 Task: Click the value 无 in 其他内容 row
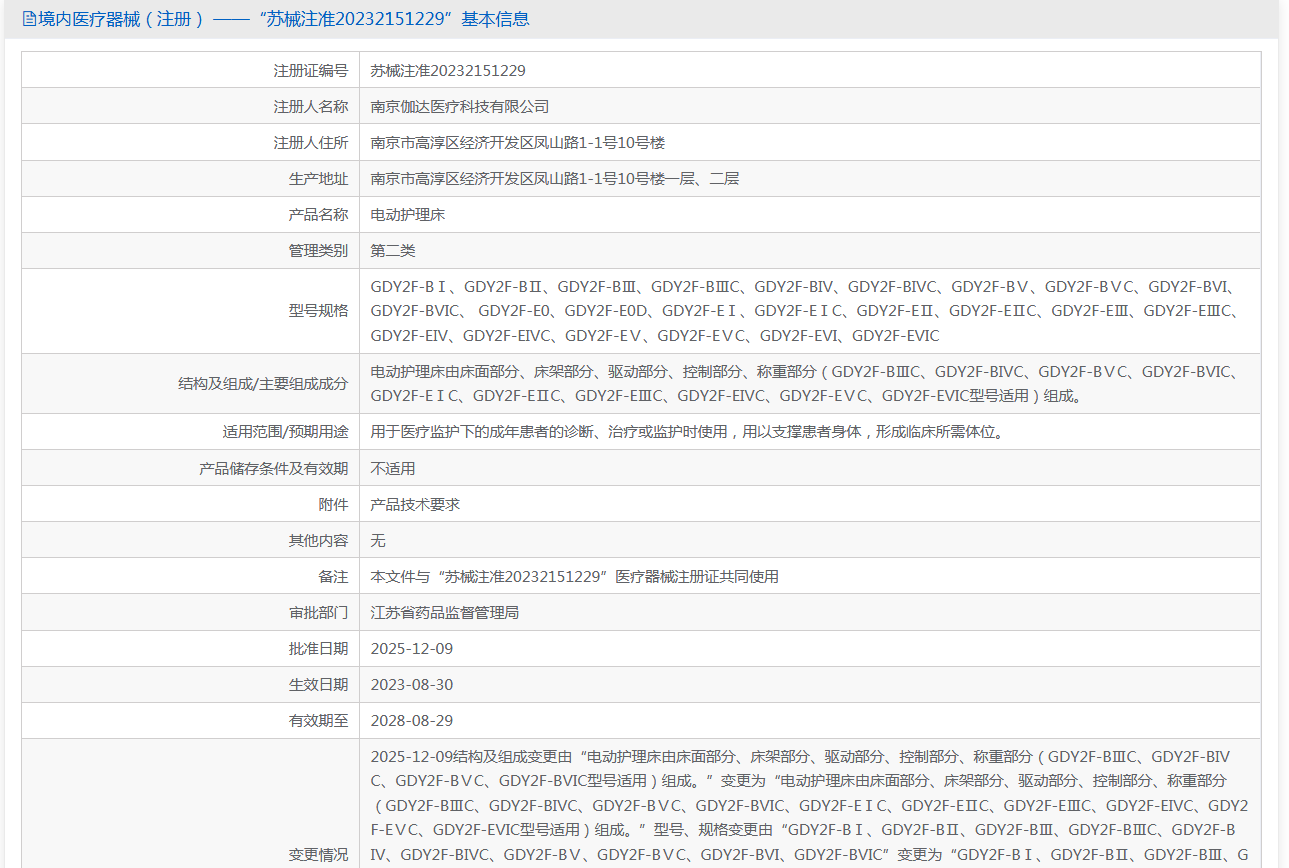378,541
